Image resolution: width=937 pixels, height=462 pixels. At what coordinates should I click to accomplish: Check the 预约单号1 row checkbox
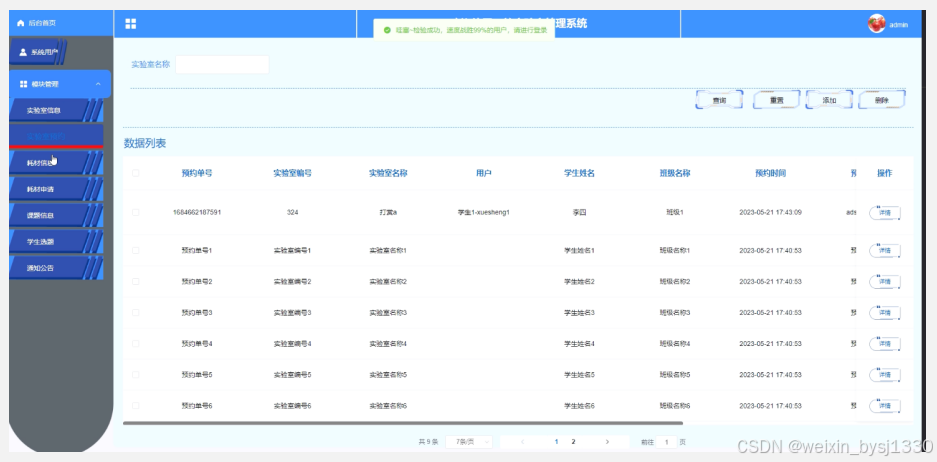136,250
